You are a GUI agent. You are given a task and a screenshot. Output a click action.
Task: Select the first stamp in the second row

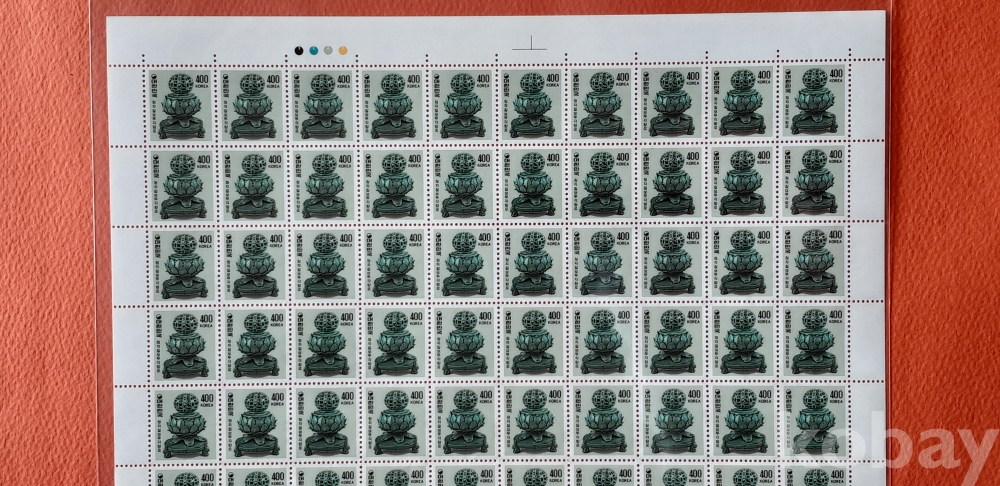click(x=181, y=184)
